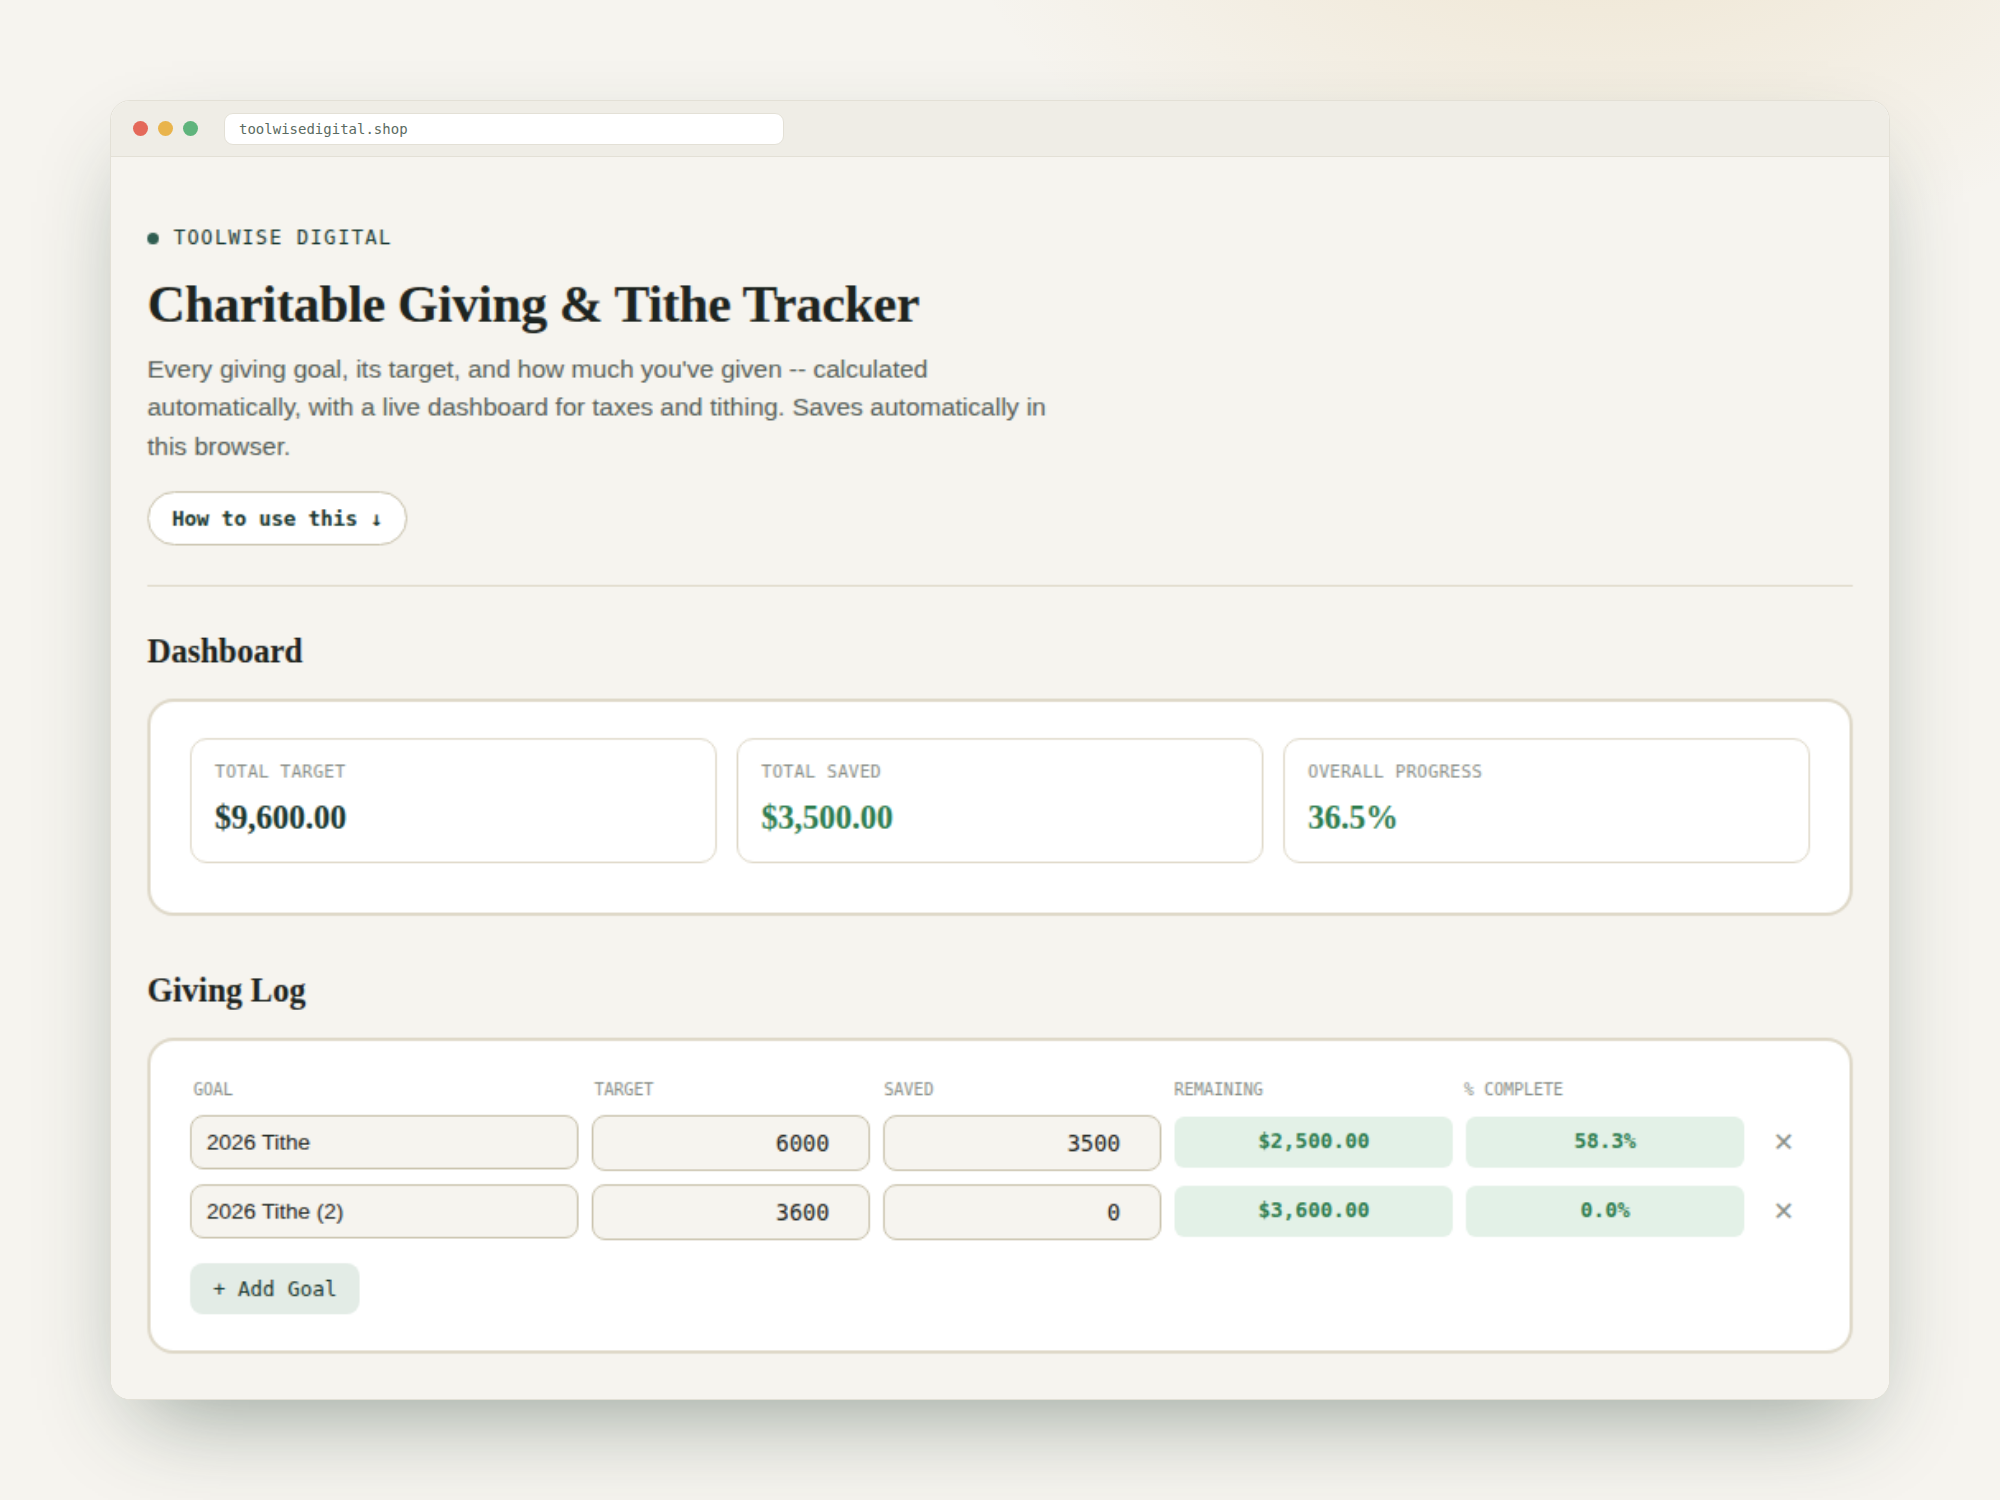Open the How to use this guide

pos(277,518)
